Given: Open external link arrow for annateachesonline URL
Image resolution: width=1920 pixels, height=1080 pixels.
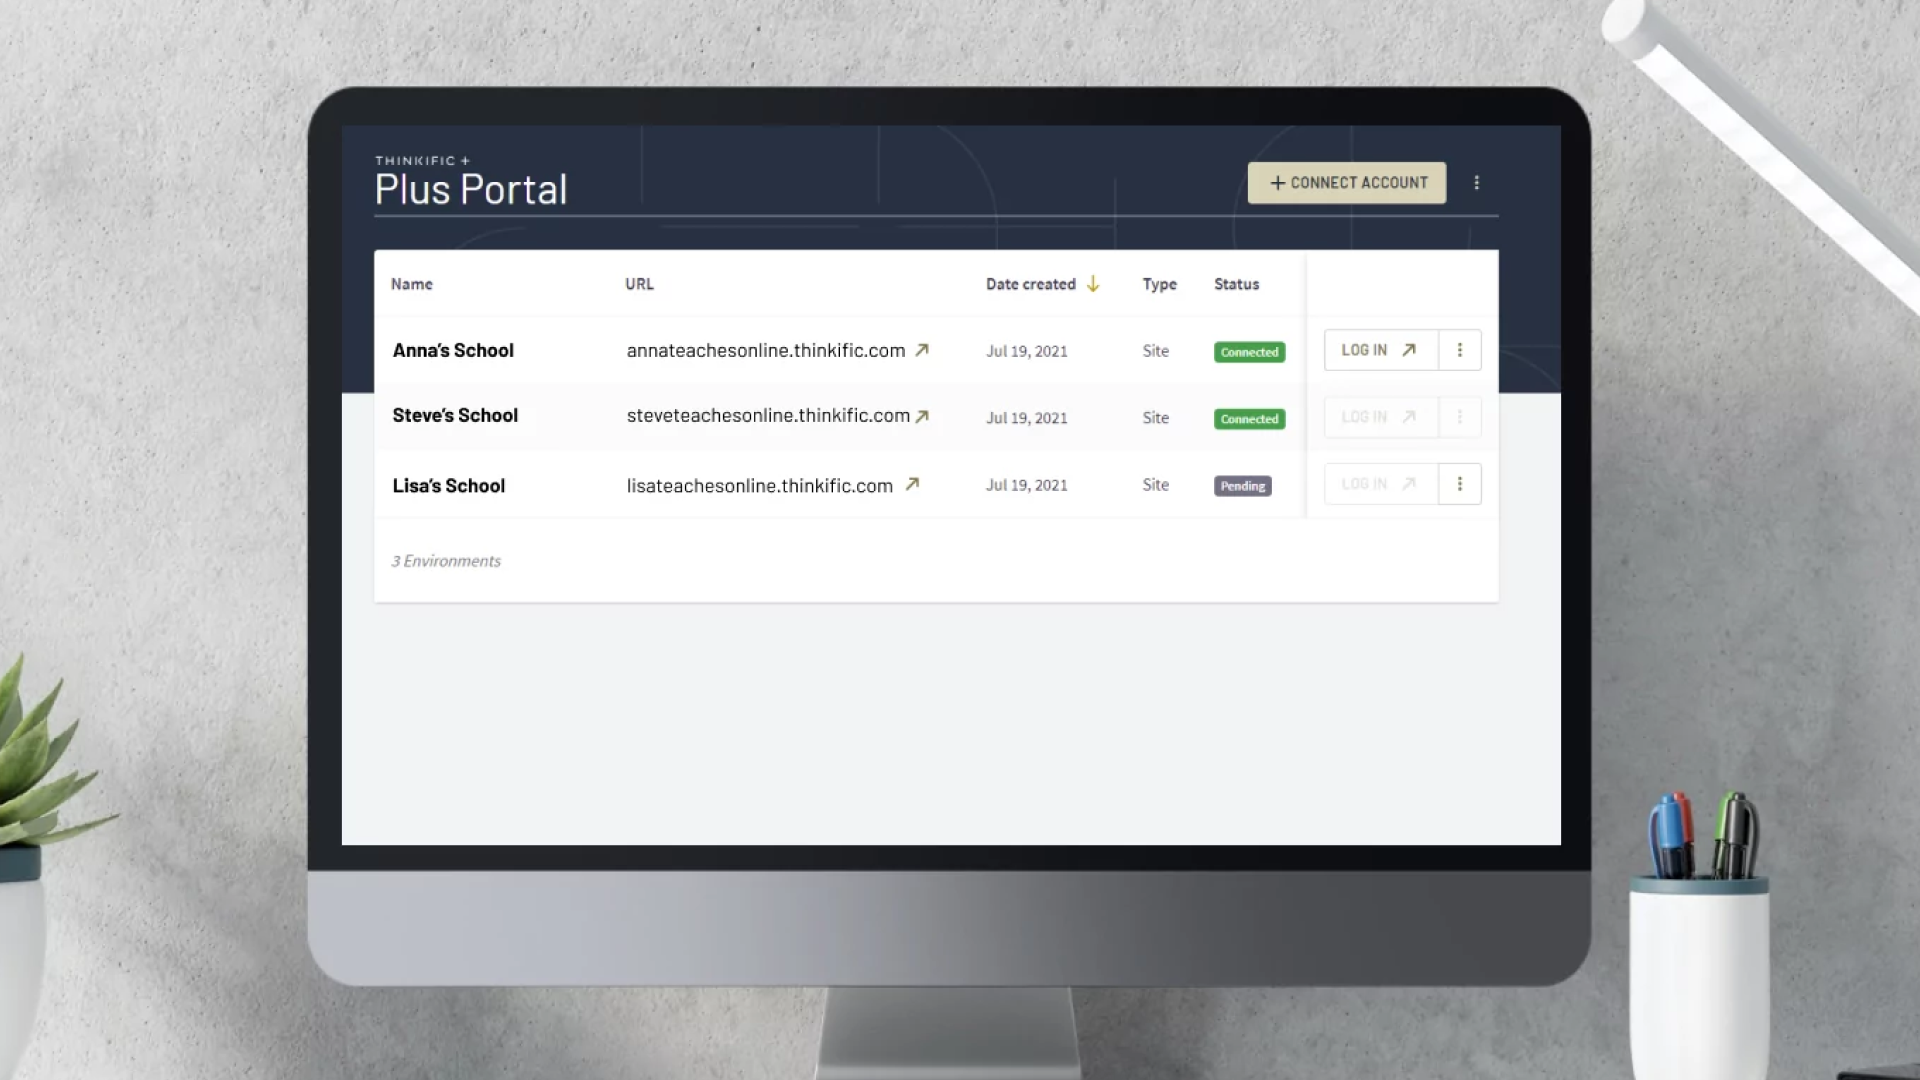Looking at the screenshot, I should coord(922,350).
